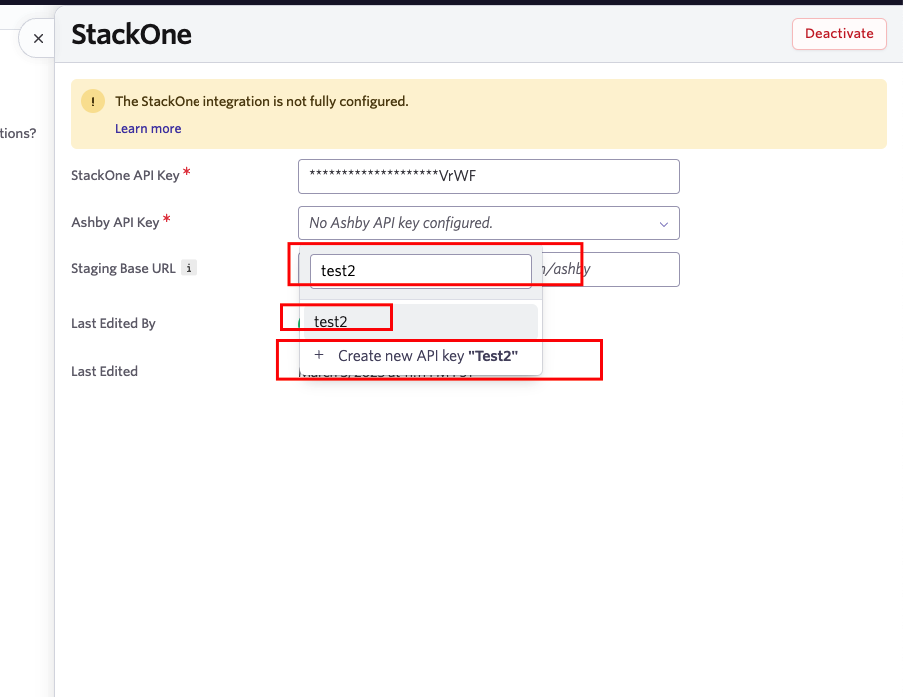Click the red asterisk after StackOne API Key
This screenshot has height=697, width=903.
point(188,169)
